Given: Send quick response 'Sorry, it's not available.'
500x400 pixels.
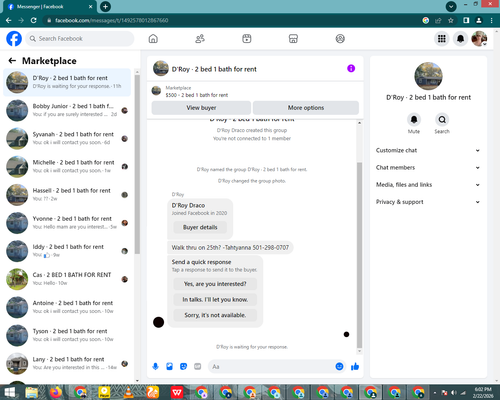Looking at the screenshot, I should (215, 315).
